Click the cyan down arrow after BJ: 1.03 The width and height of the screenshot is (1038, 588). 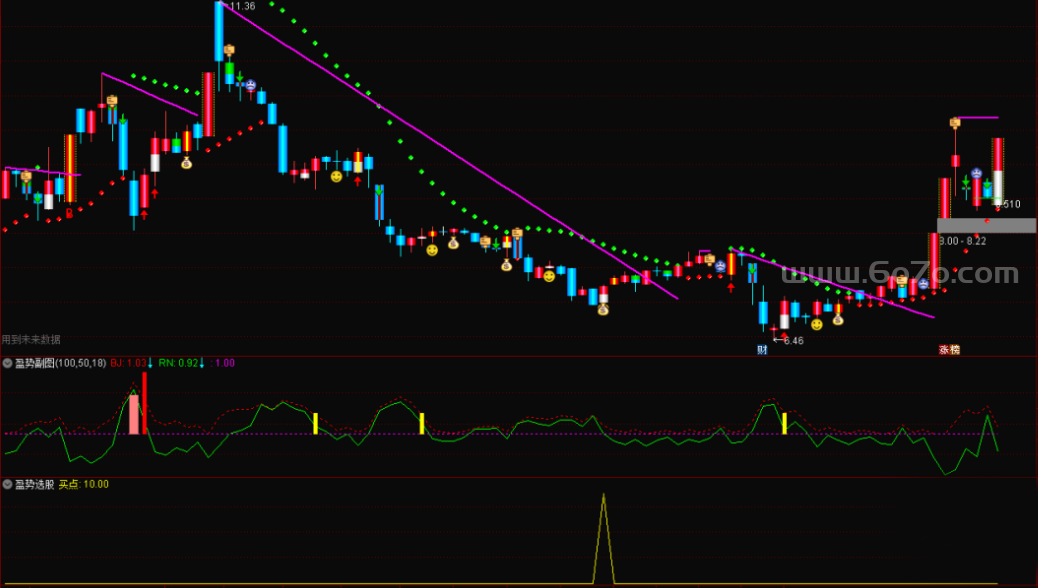click(x=150, y=363)
